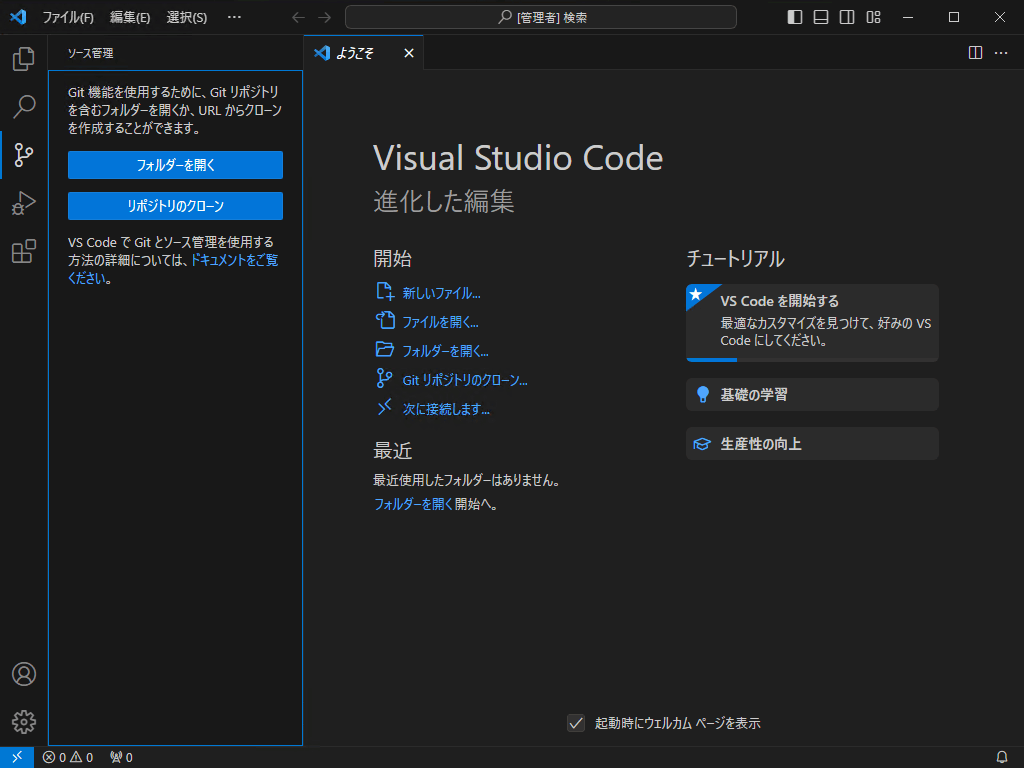Open editor more actions ellipsis
Viewport: 1024px width, 768px height.
[1001, 53]
